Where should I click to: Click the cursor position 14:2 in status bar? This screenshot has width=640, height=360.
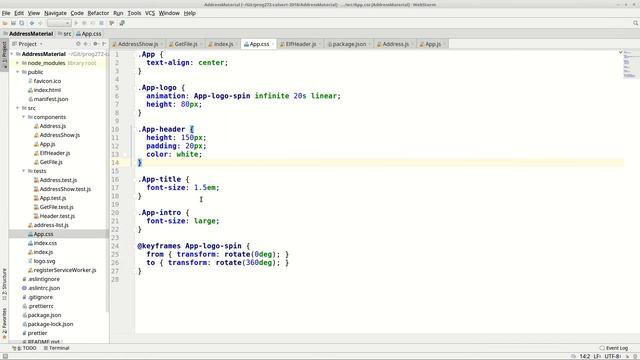[x=585, y=356]
